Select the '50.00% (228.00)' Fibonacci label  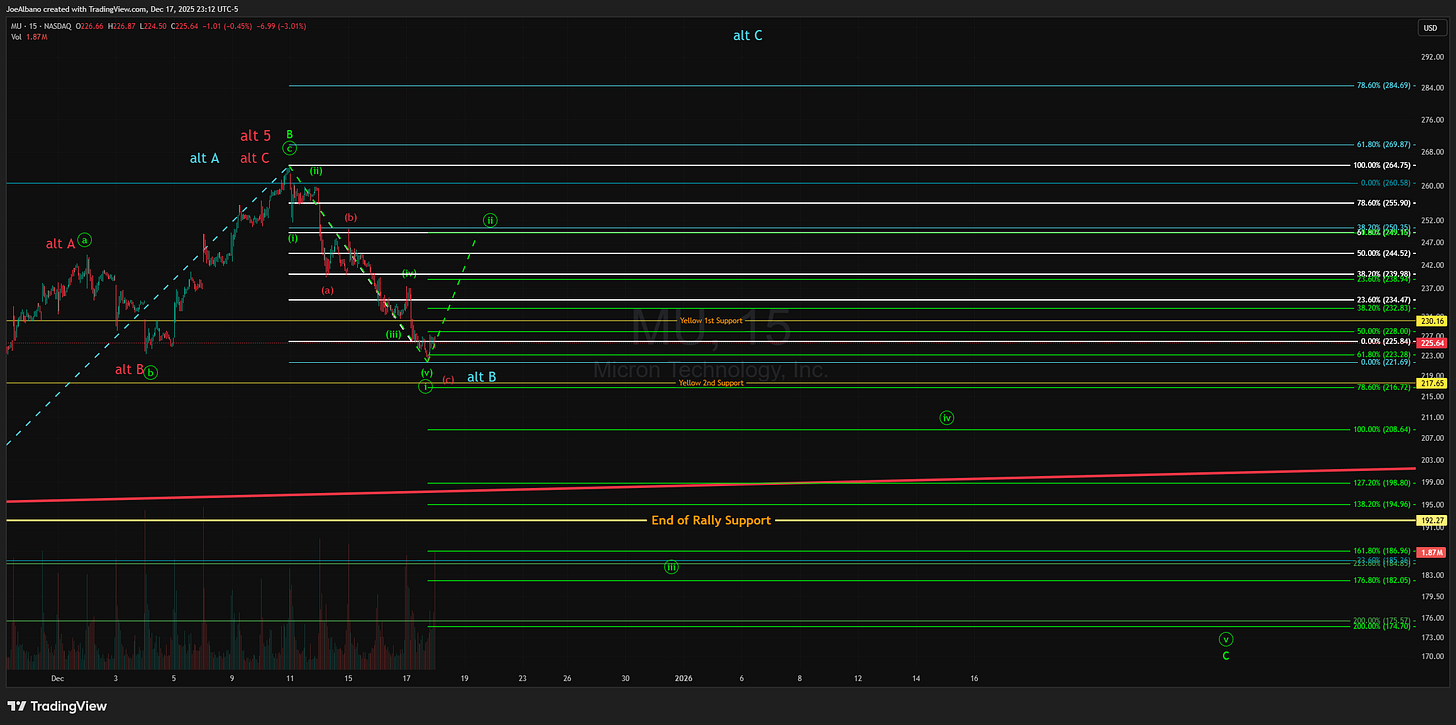pos(1385,331)
